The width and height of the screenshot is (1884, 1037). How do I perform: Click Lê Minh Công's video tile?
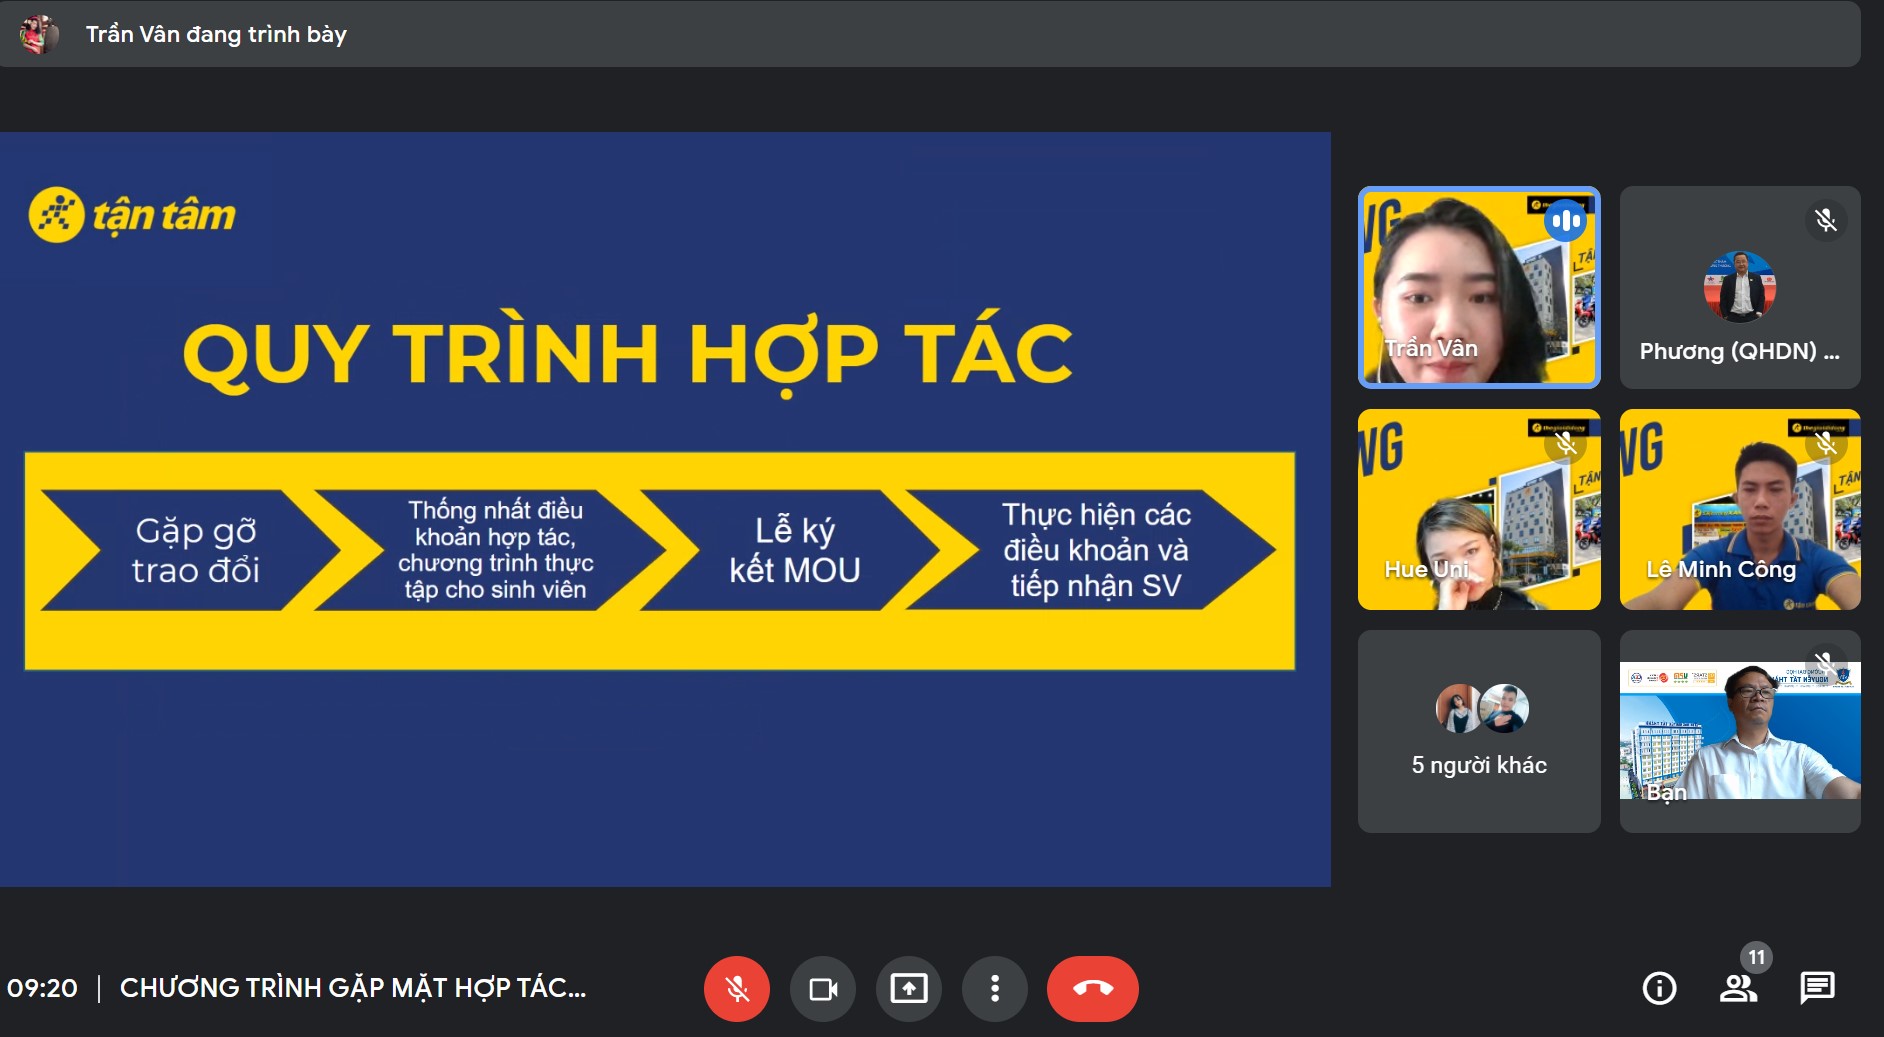(x=1739, y=510)
